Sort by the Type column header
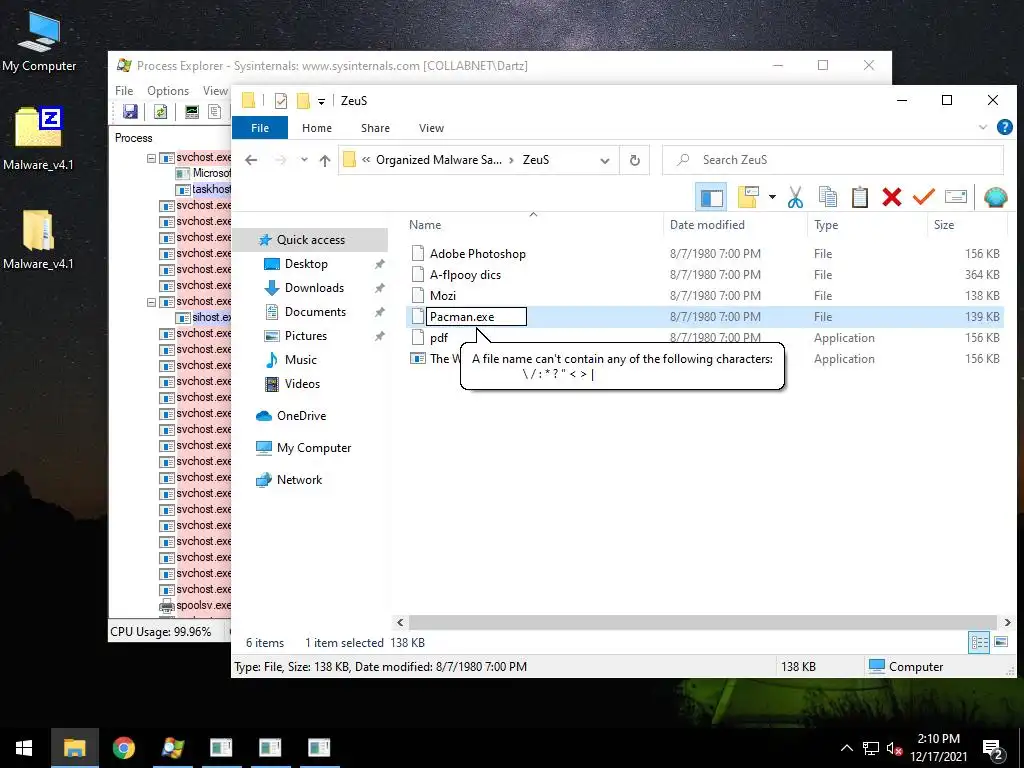The width and height of the screenshot is (1024, 768). pos(825,225)
